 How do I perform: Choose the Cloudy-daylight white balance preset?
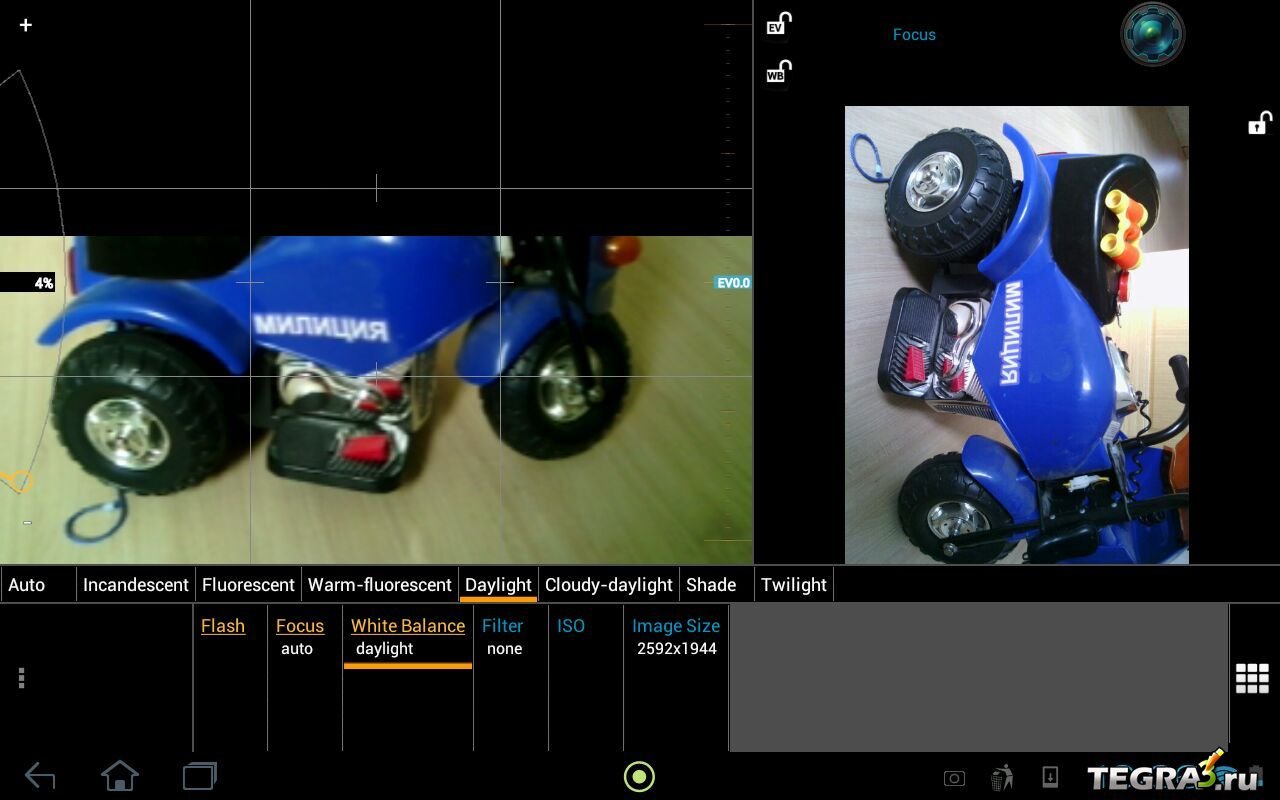point(608,585)
